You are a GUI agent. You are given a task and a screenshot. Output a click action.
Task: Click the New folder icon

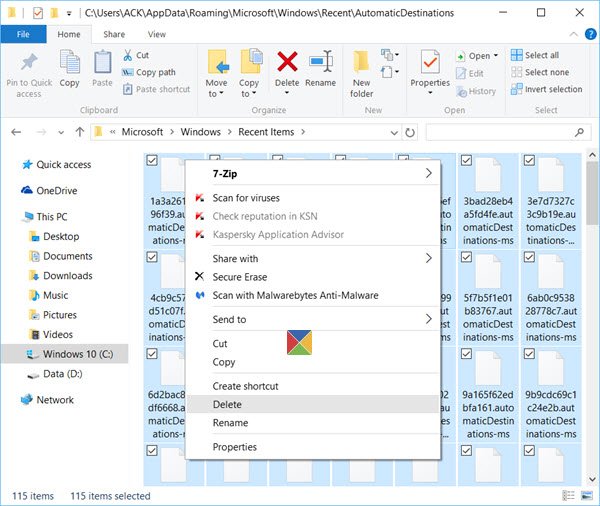point(361,62)
